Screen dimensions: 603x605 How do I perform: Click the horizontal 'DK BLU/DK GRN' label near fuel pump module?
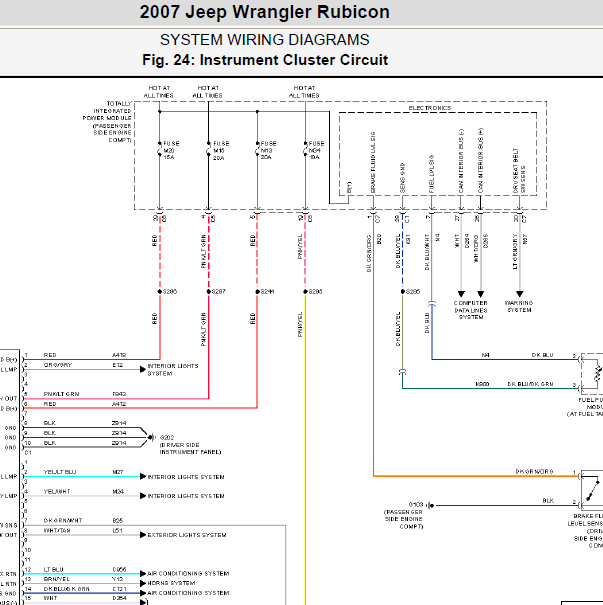coord(530,384)
